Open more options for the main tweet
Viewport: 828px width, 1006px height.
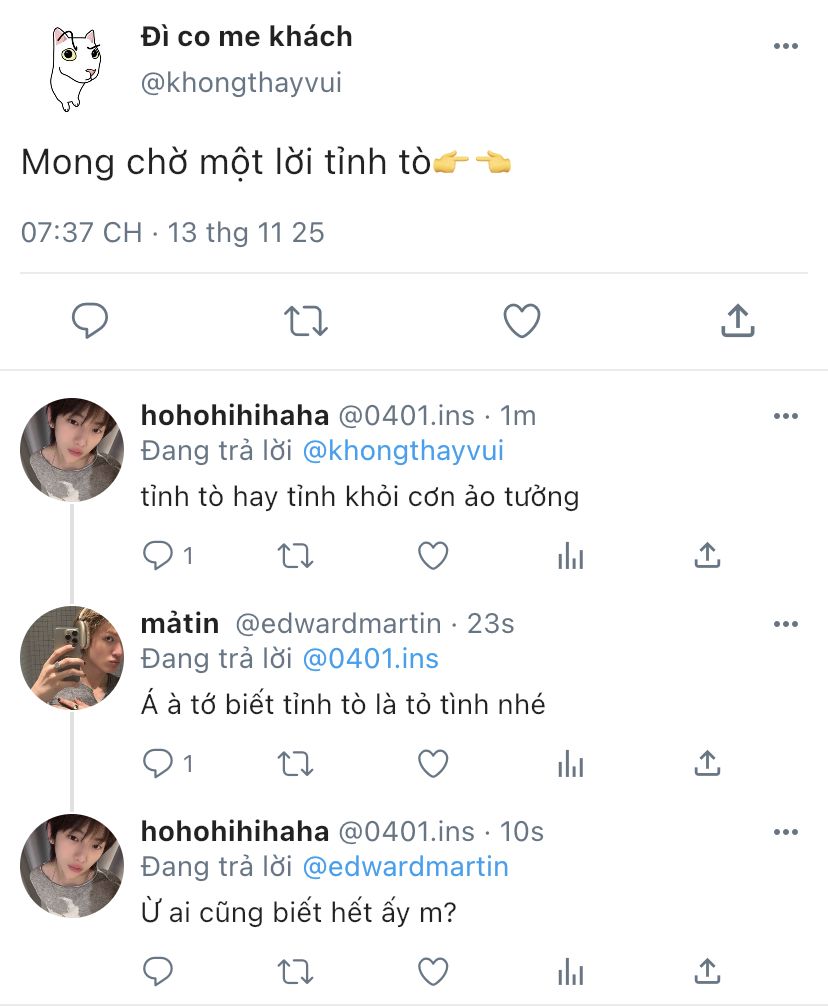coord(786,47)
